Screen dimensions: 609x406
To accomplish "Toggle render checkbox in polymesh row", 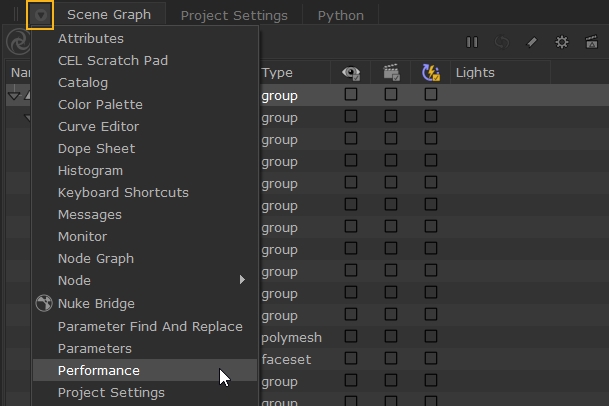I will 391,338.
